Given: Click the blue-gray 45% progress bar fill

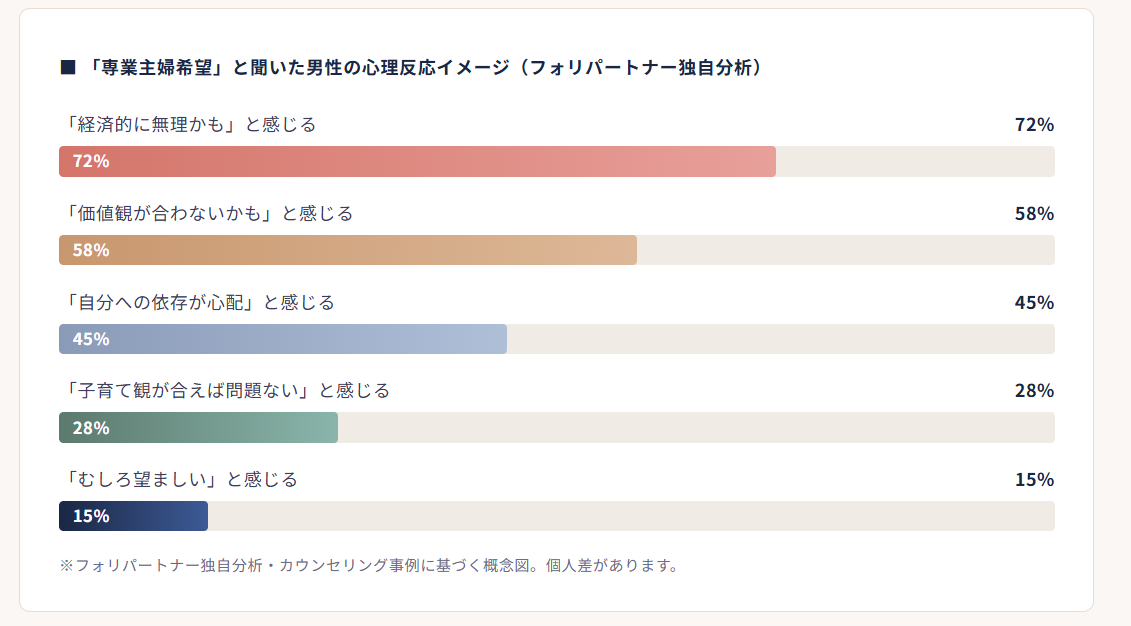Looking at the screenshot, I should coord(283,339).
